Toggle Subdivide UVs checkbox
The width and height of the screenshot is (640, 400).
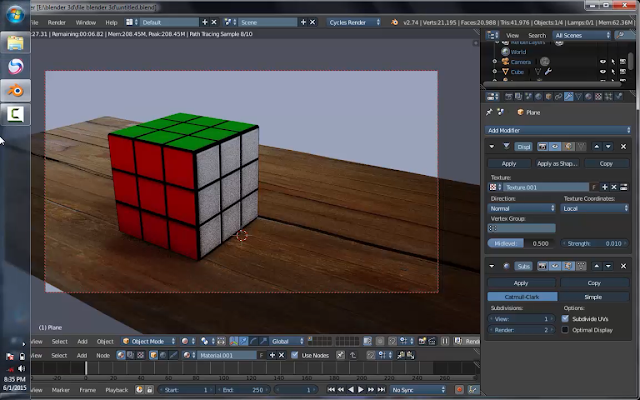pyautogui.click(x=565, y=318)
